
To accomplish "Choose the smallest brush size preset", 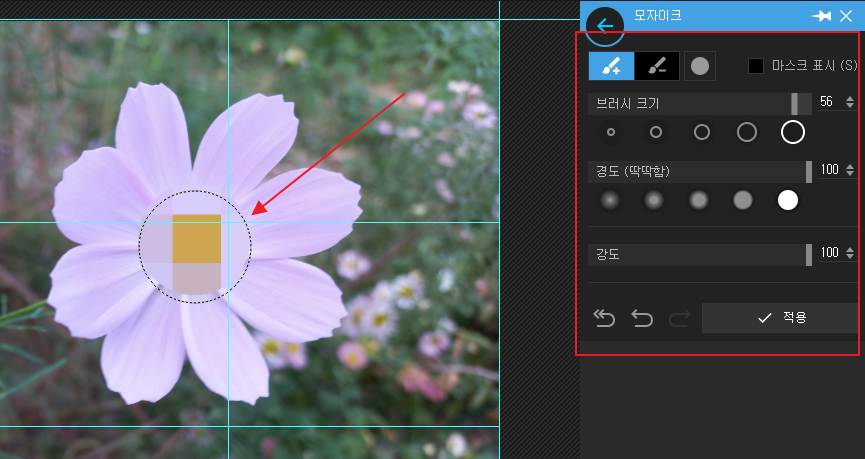I will point(611,132).
